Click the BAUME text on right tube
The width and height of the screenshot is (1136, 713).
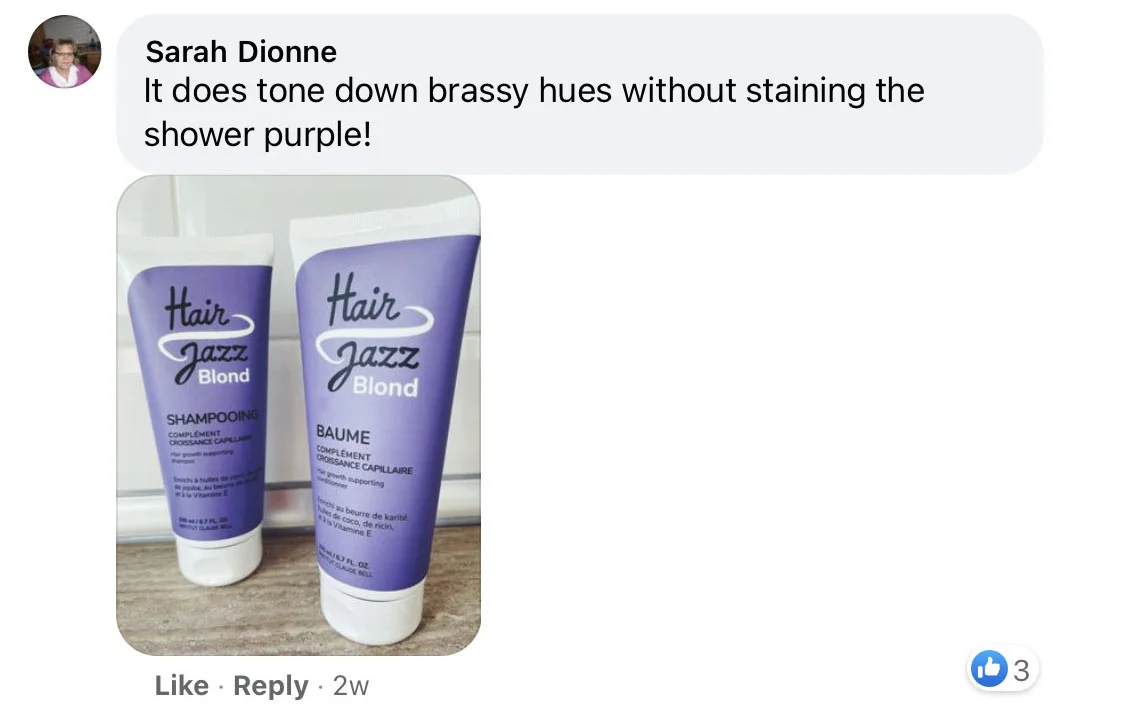pos(343,435)
